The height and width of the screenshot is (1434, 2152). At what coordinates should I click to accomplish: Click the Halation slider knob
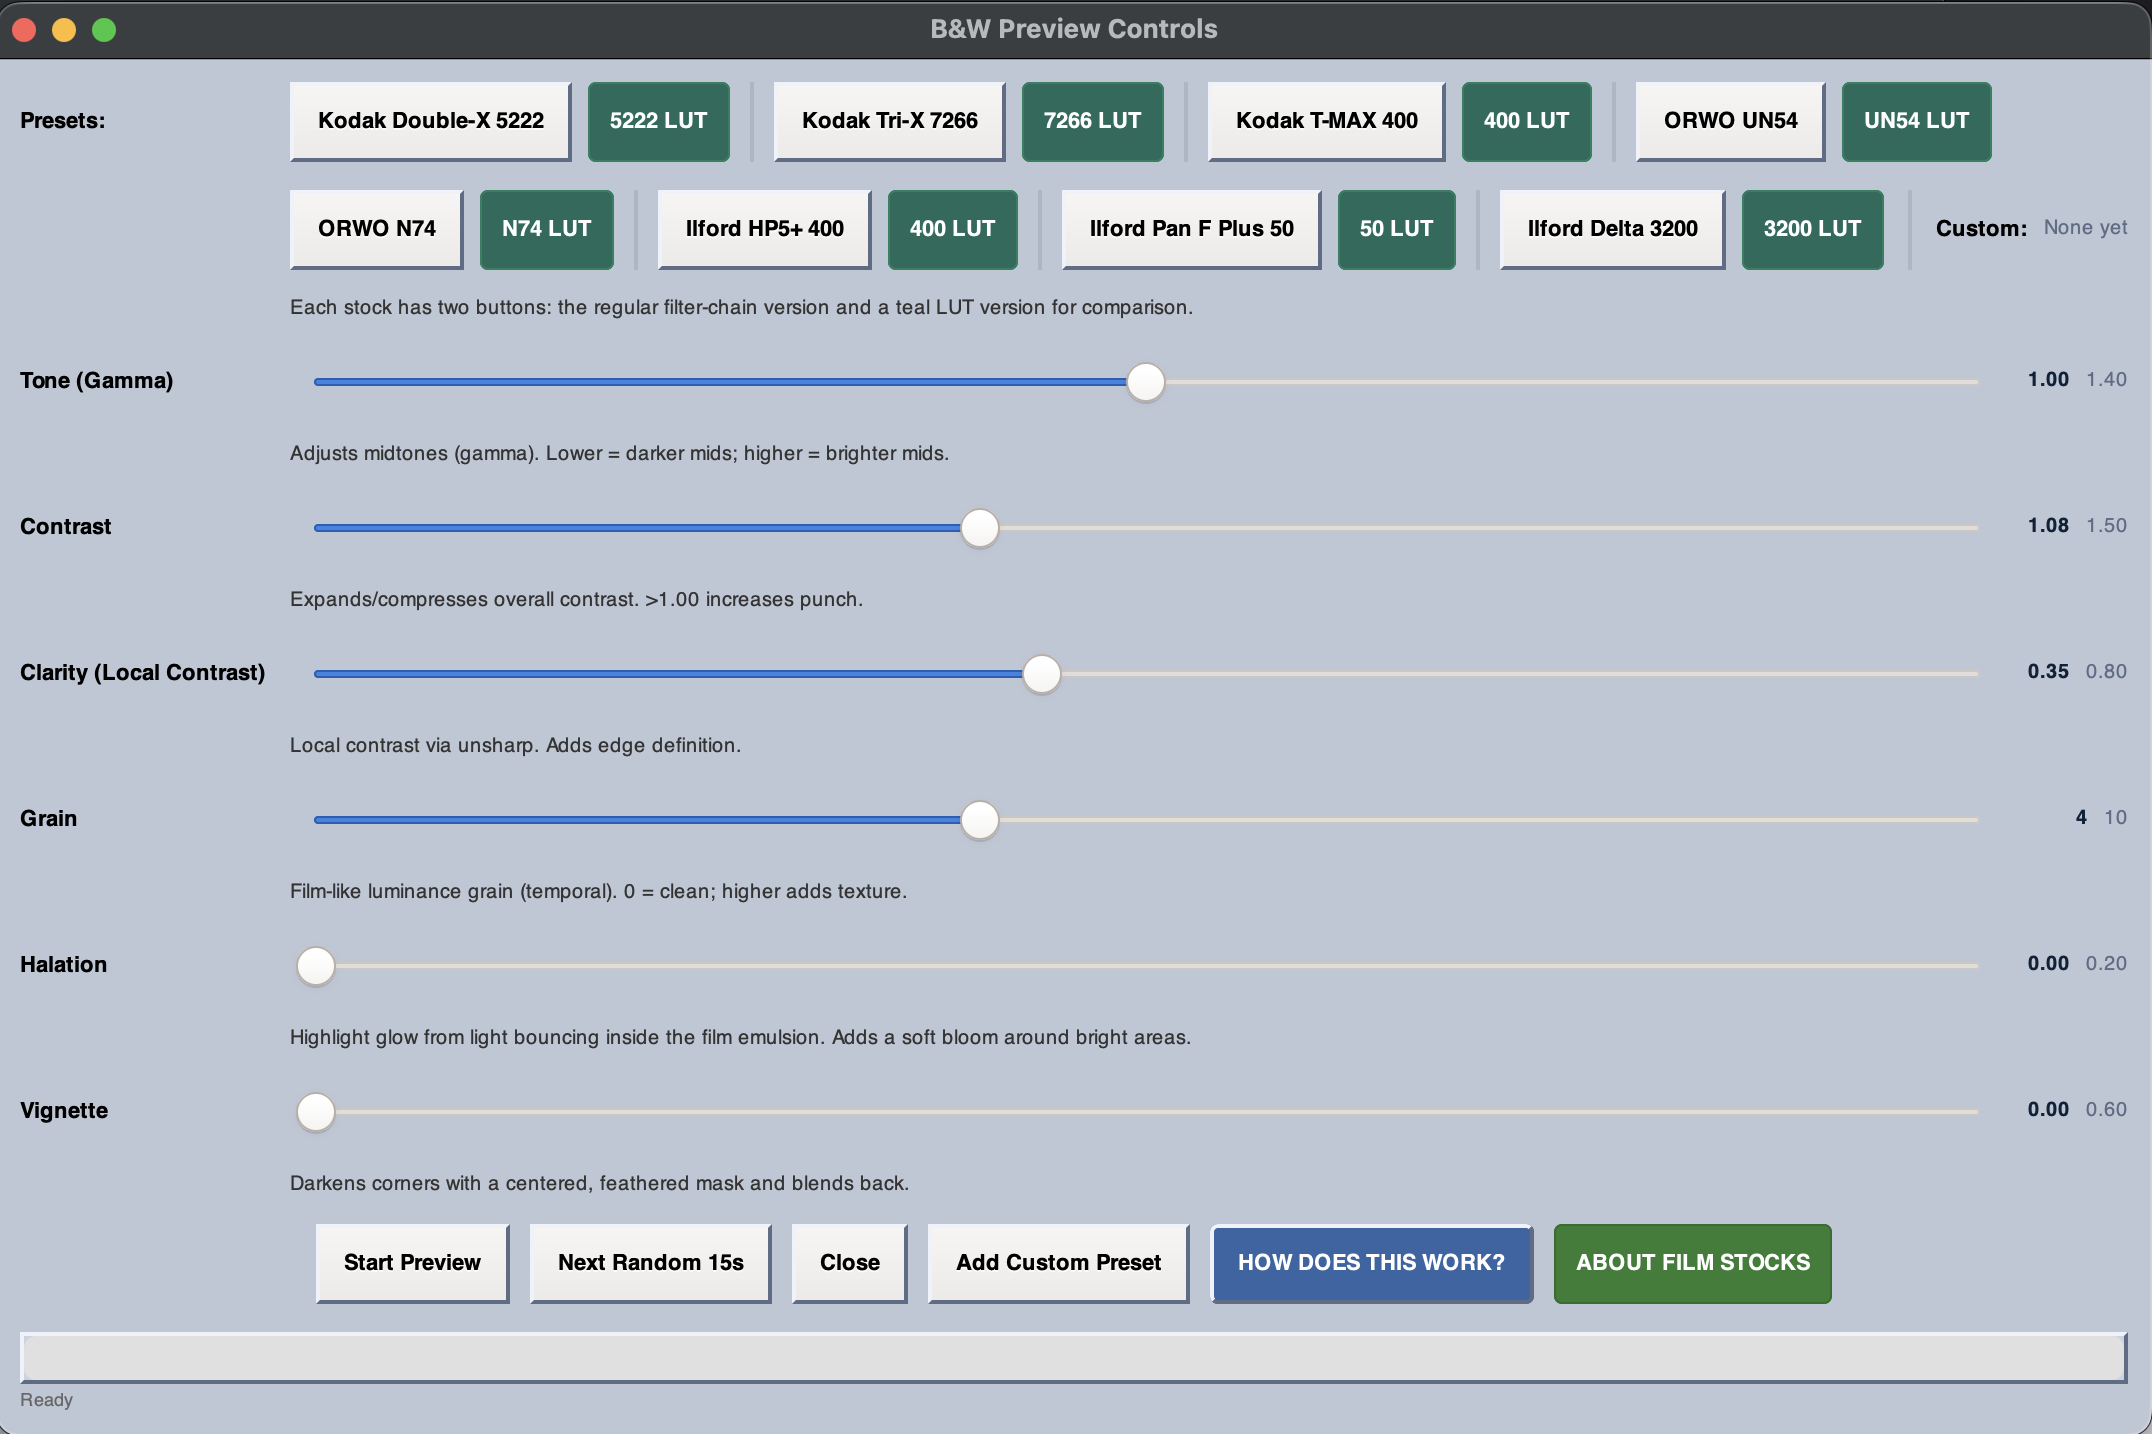[x=316, y=966]
